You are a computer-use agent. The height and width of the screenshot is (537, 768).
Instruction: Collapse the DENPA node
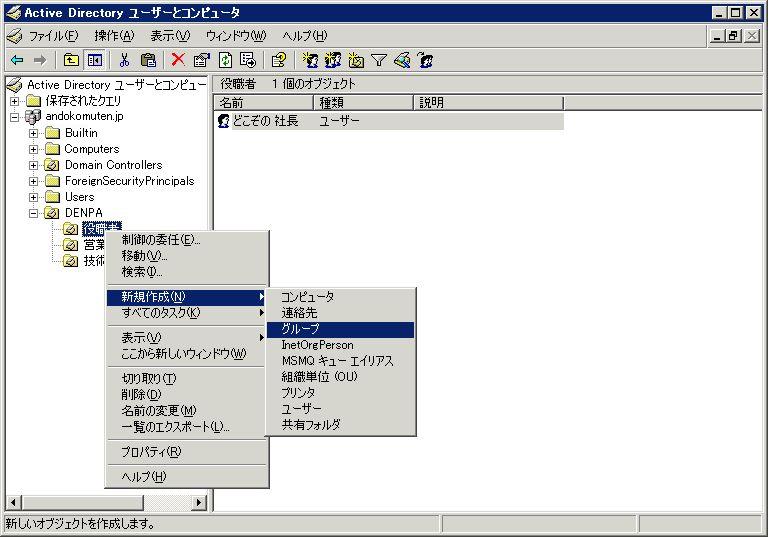tap(33, 213)
